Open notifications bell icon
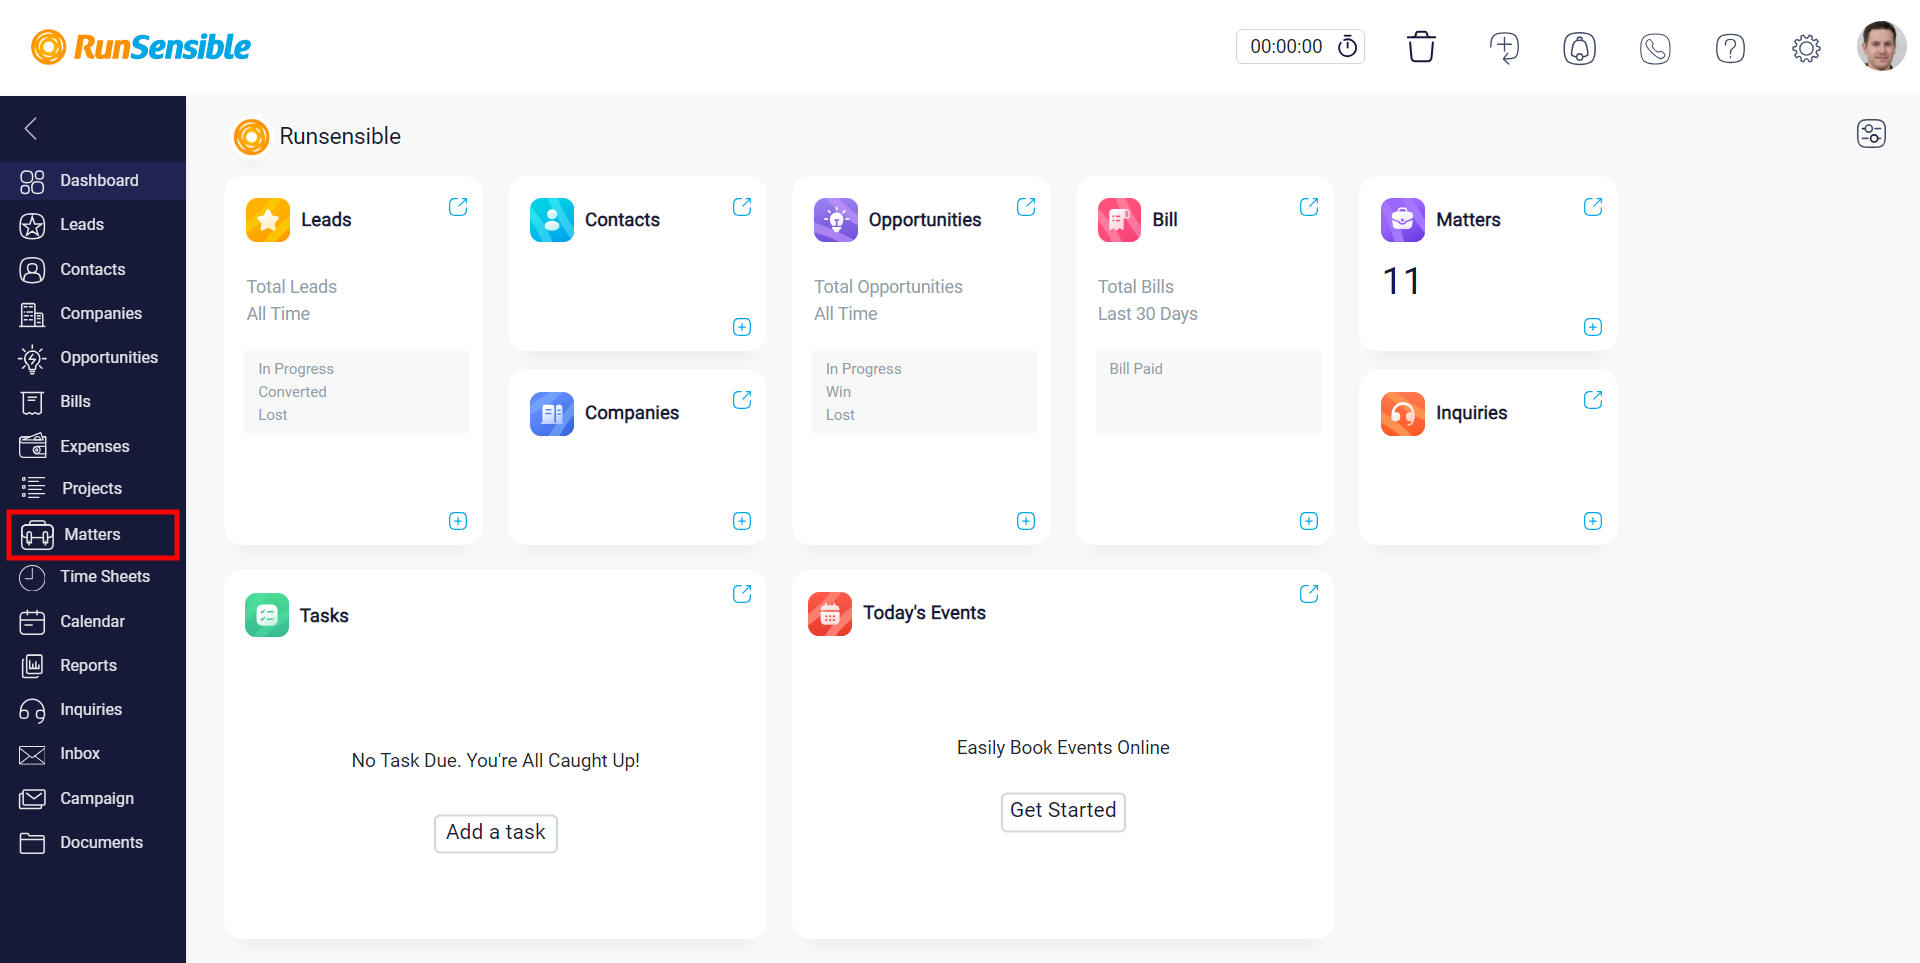1920x963 pixels. pyautogui.click(x=1579, y=48)
